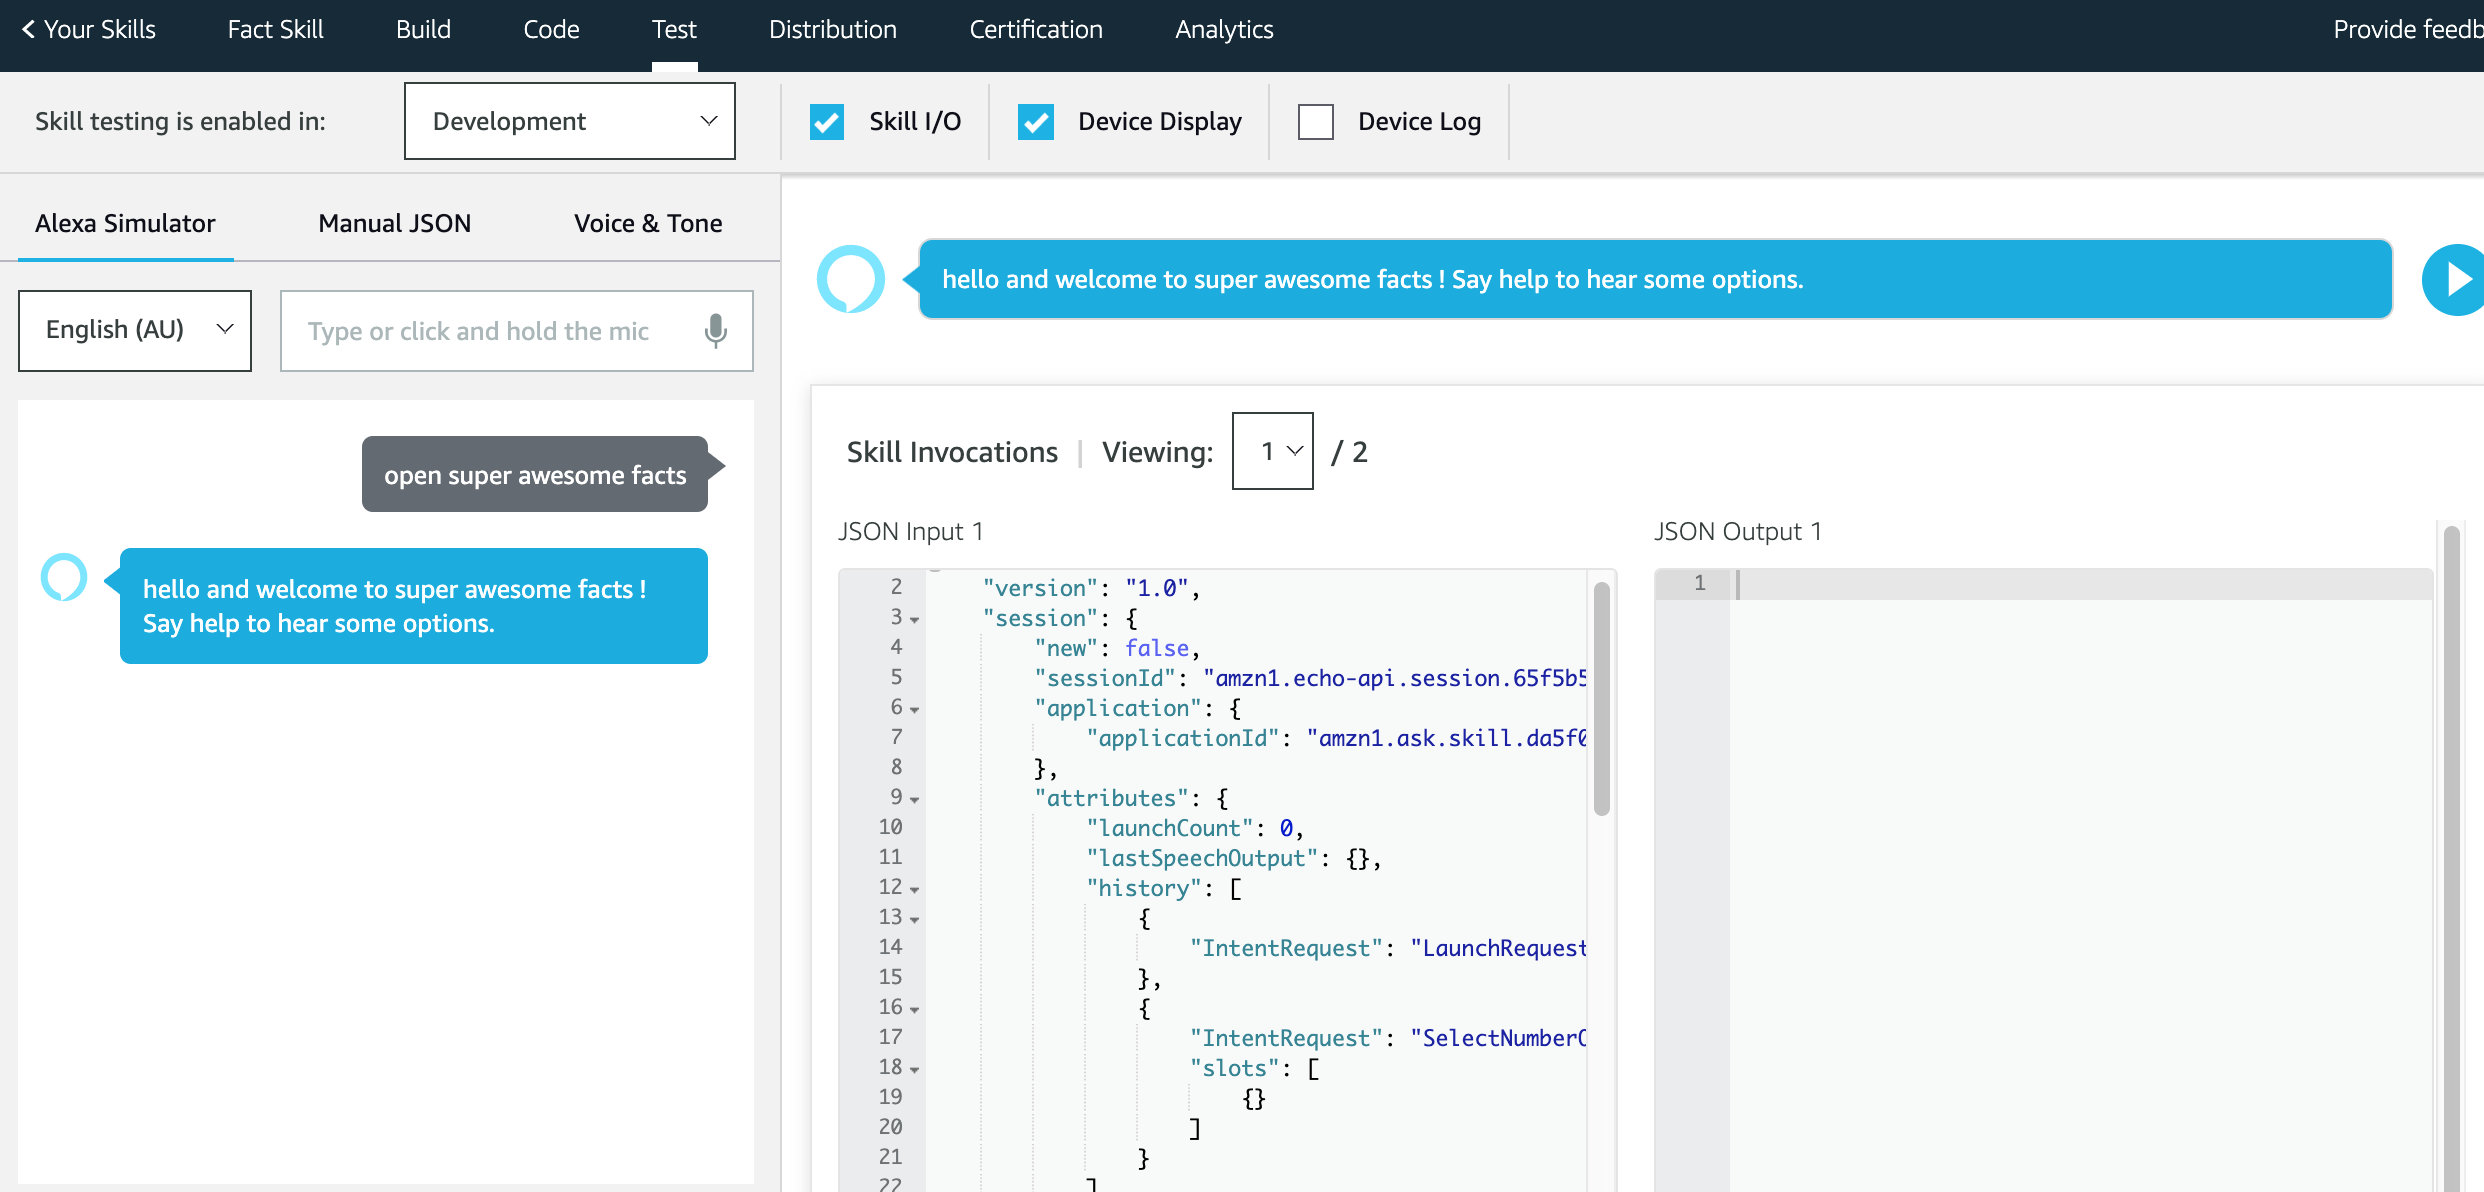Viewport: 2484px width, 1192px height.
Task: Open the Distribution menu item
Action: [x=832, y=29]
